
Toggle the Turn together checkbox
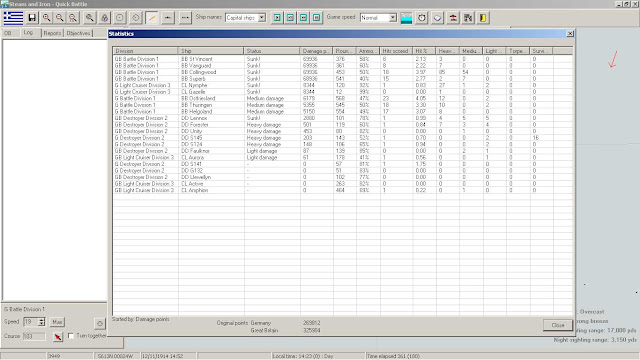71,336
